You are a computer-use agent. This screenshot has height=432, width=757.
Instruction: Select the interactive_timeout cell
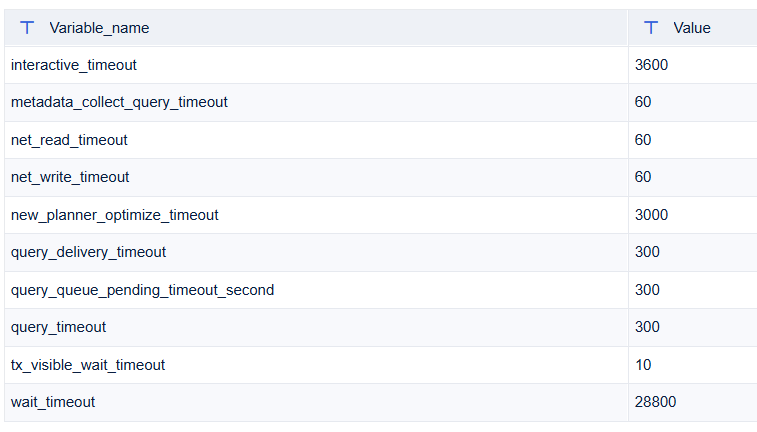point(316,65)
